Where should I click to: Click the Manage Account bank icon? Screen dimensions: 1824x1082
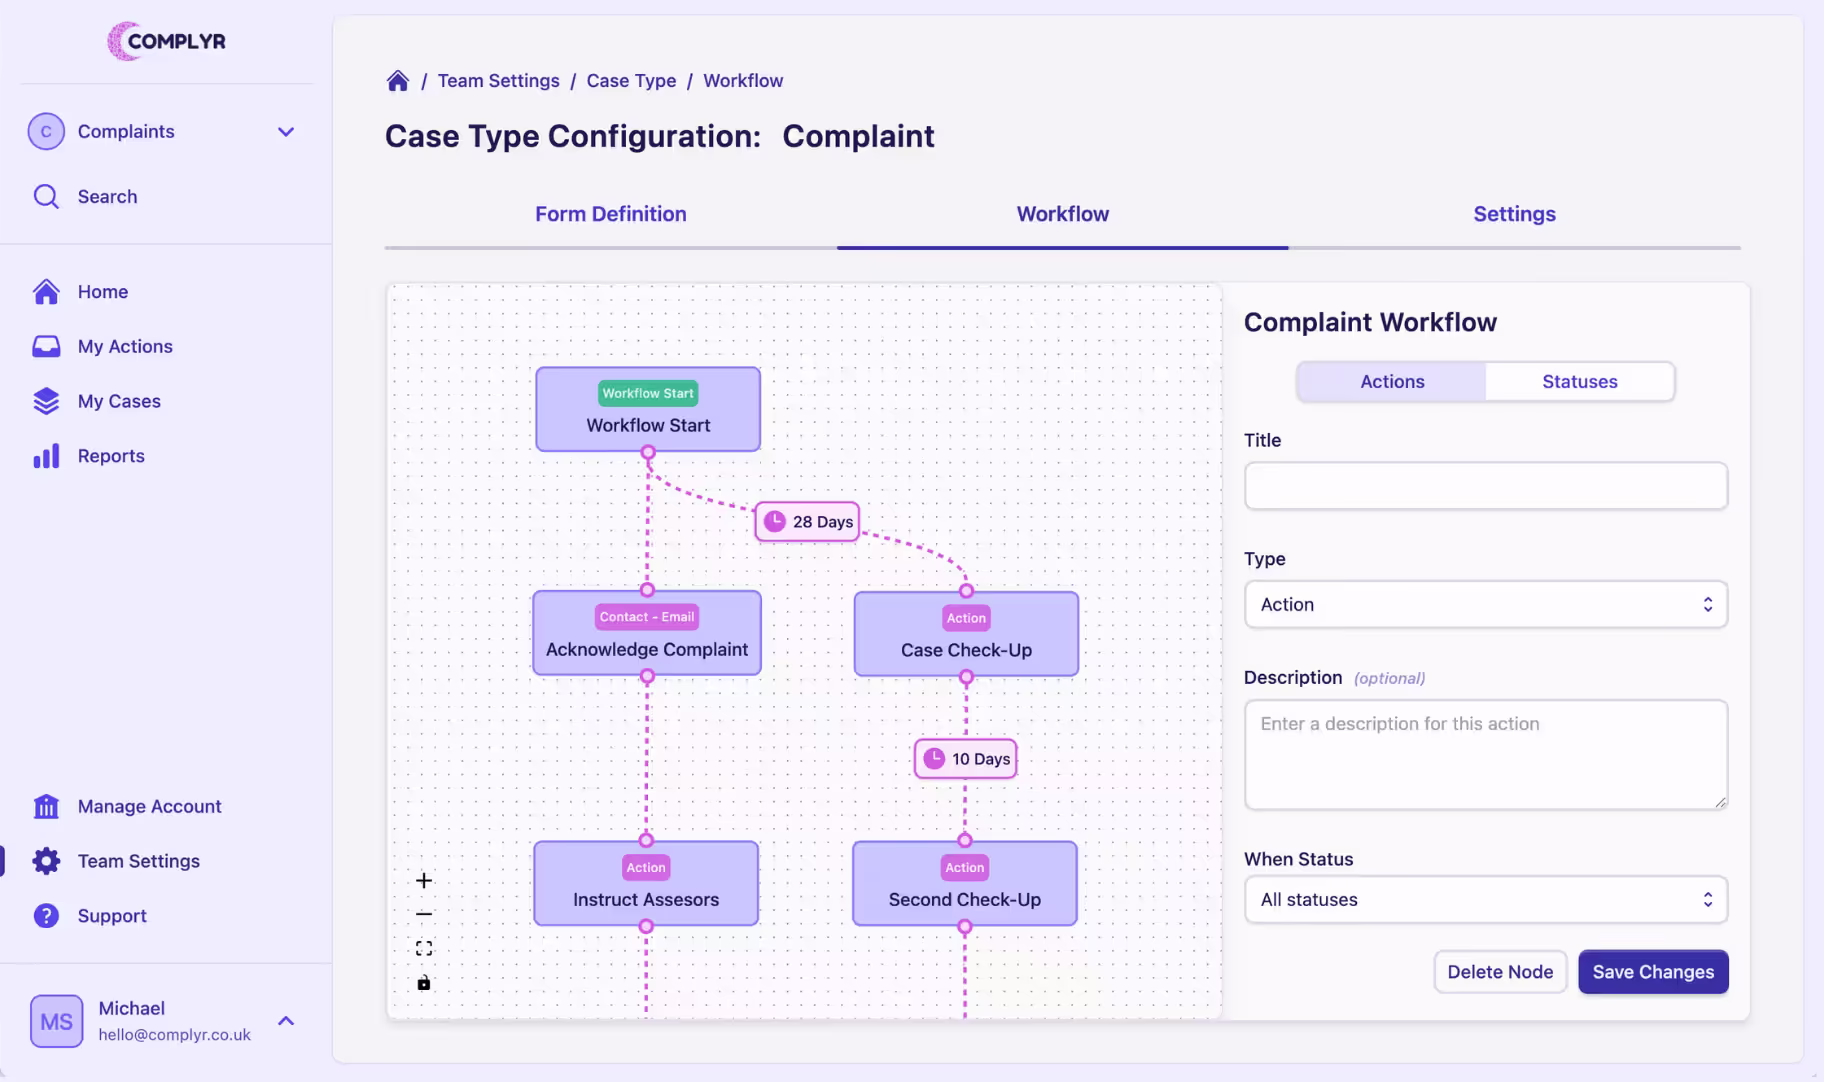pos(46,806)
